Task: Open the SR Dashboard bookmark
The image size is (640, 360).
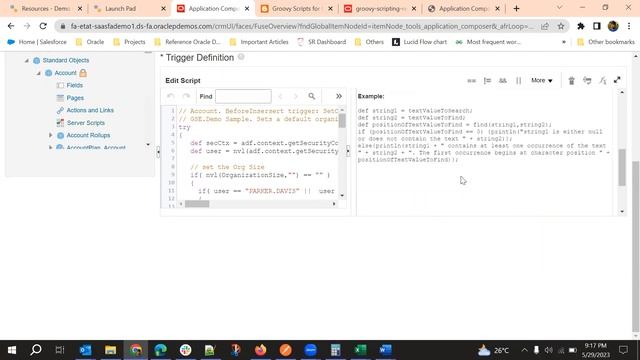Action: coord(322,42)
